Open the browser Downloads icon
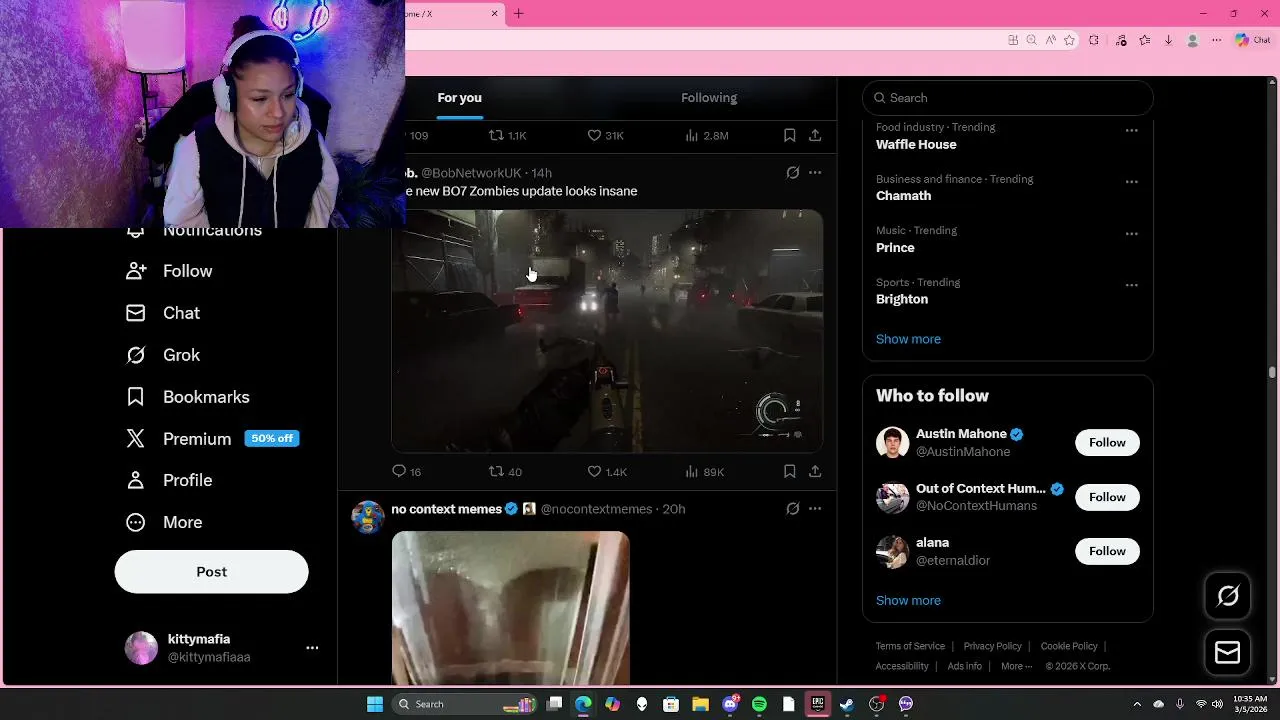This screenshot has height=720, width=1280. coord(1168,40)
